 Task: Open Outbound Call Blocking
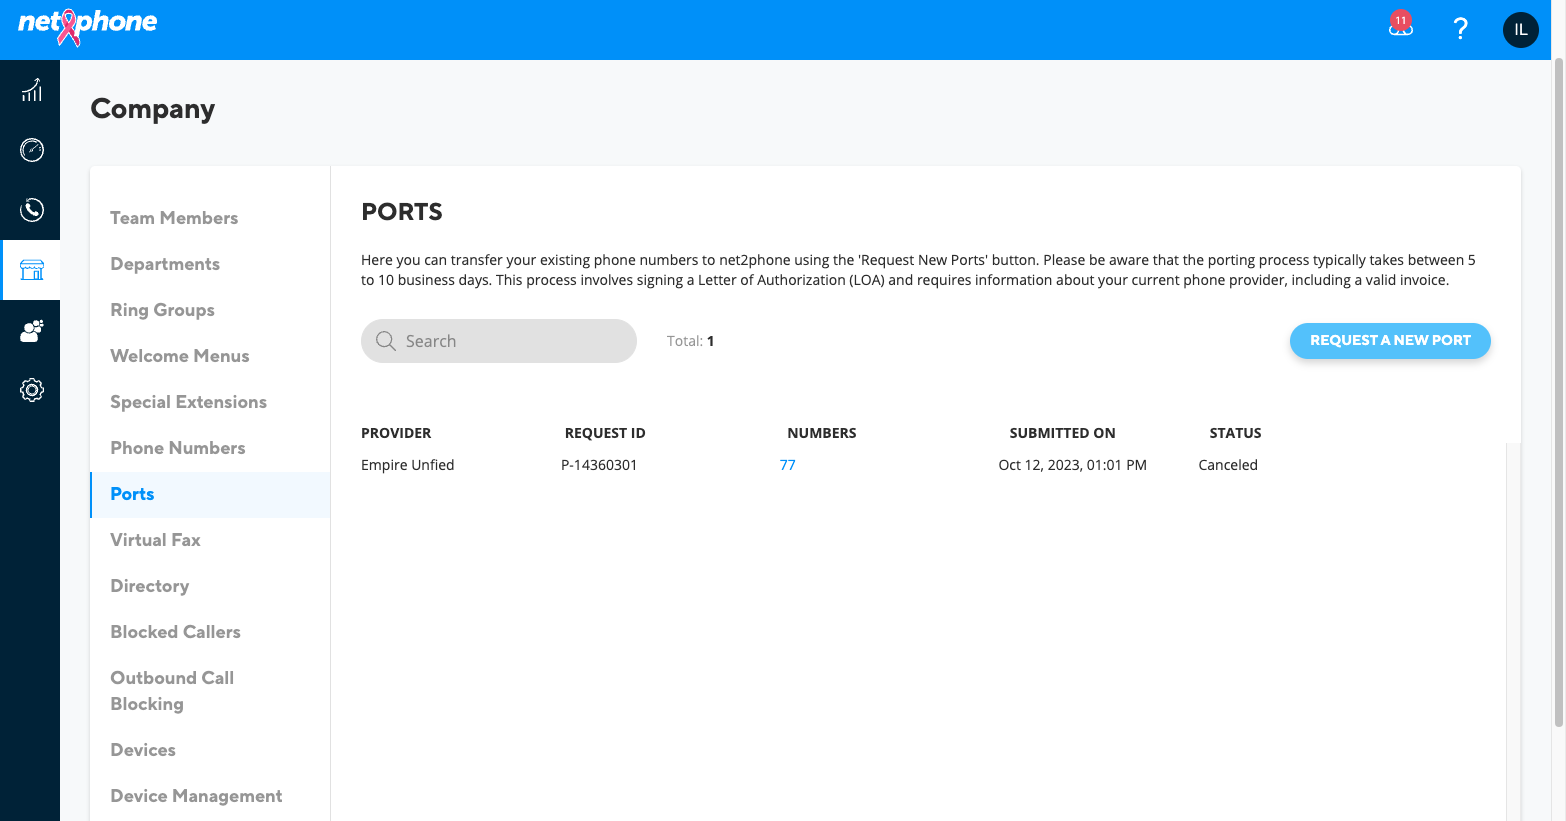click(x=172, y=691)
